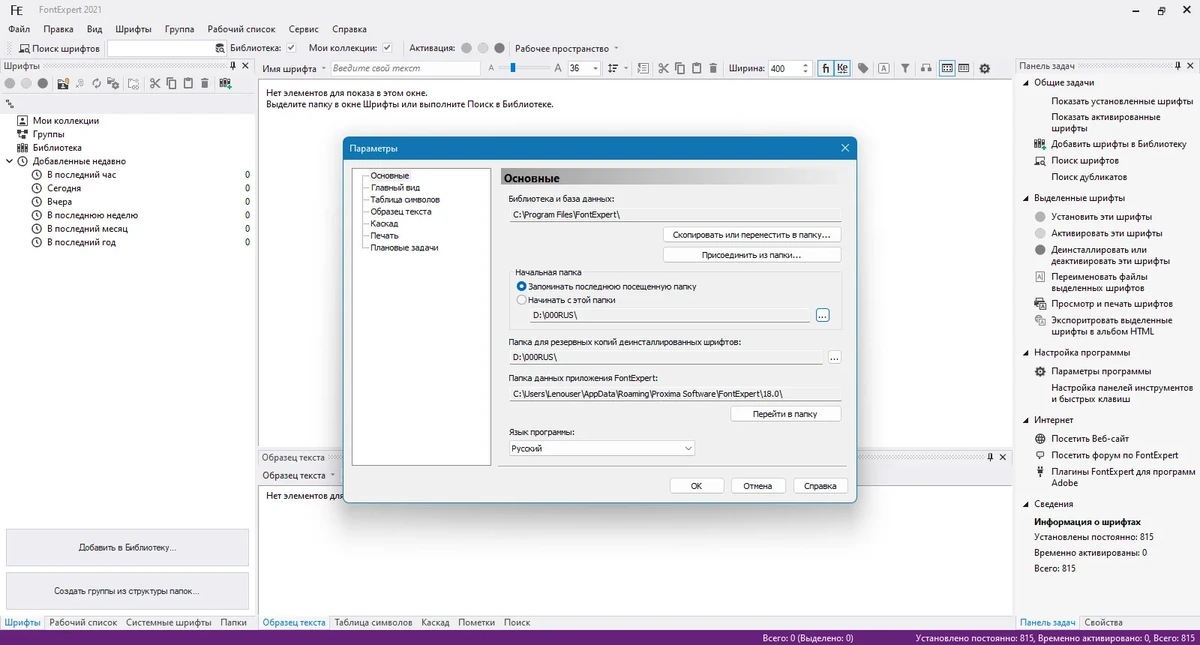
Task: Click the search database icon beside the search field
Action: [220, 47]
